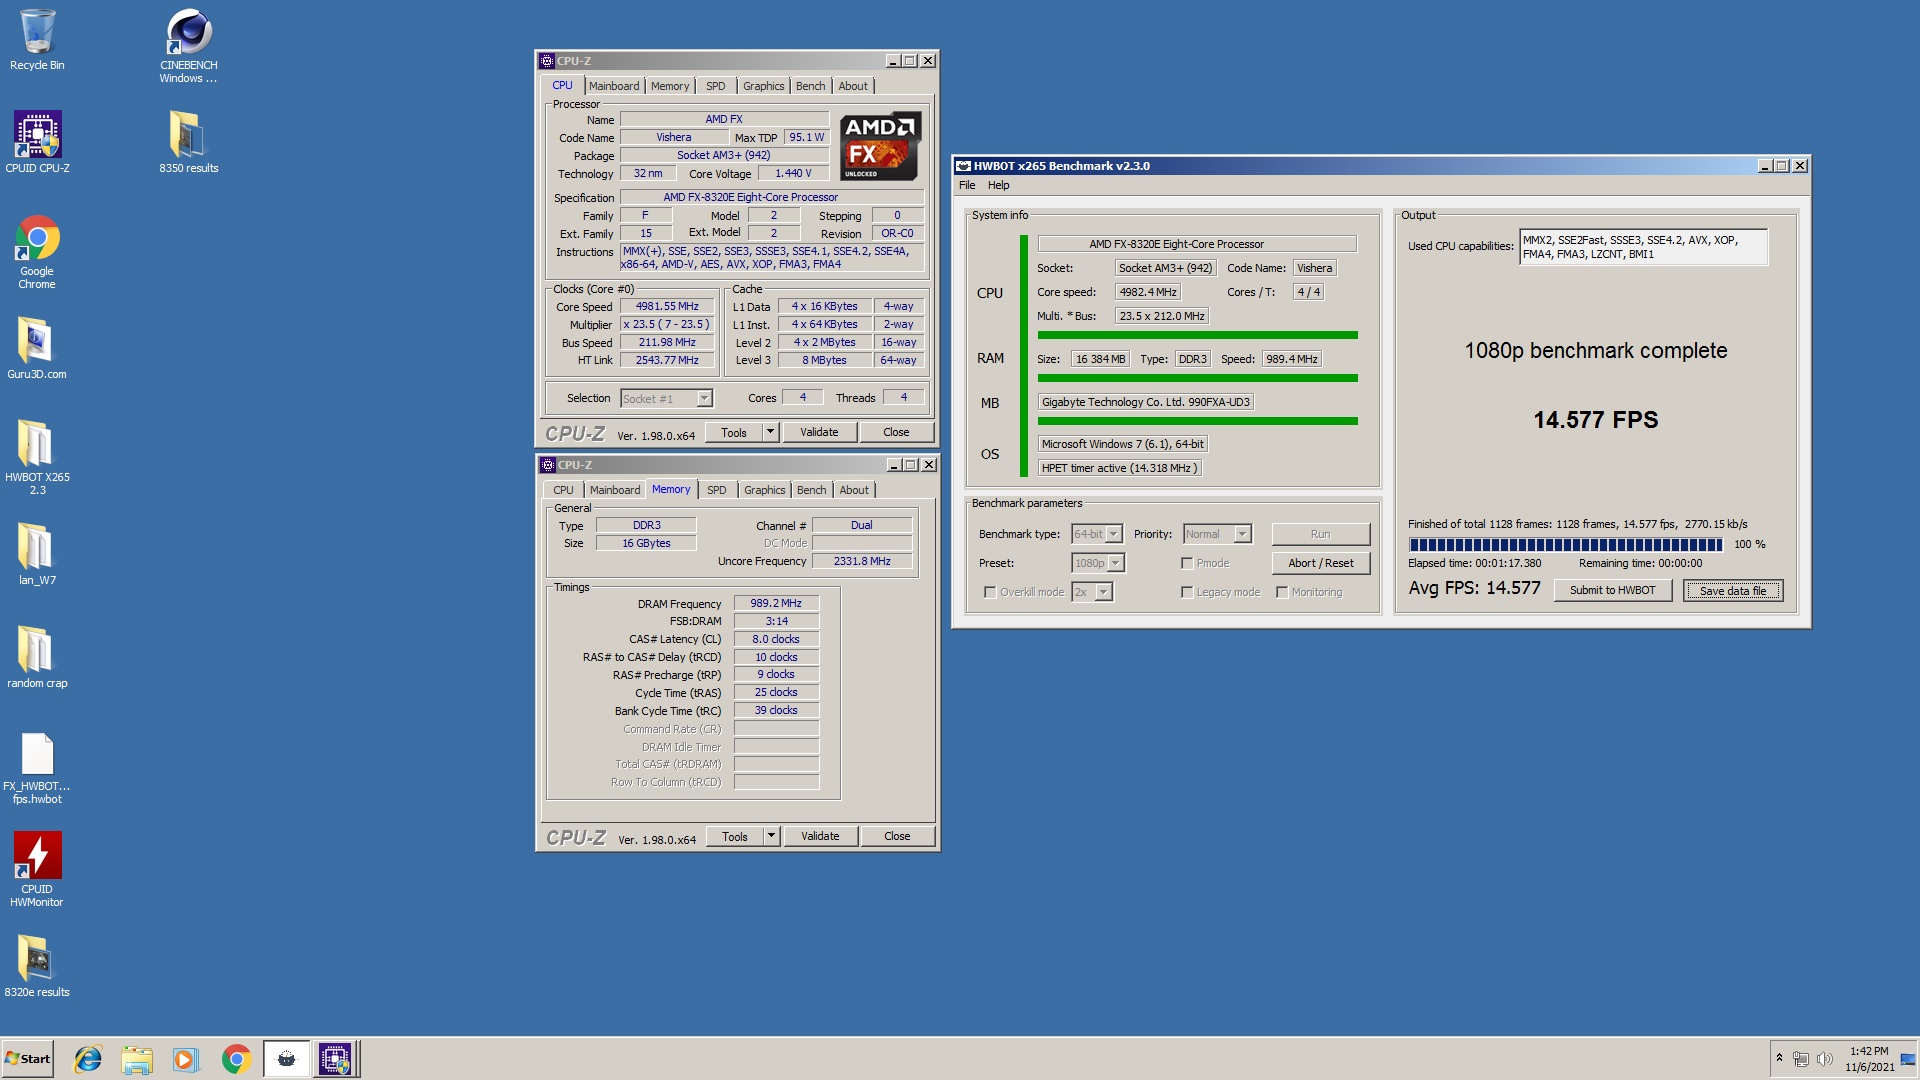Open Windows Explorer from the taskbar
This screenshot has height=1080, width=1920.
(x=137, y=1059)
